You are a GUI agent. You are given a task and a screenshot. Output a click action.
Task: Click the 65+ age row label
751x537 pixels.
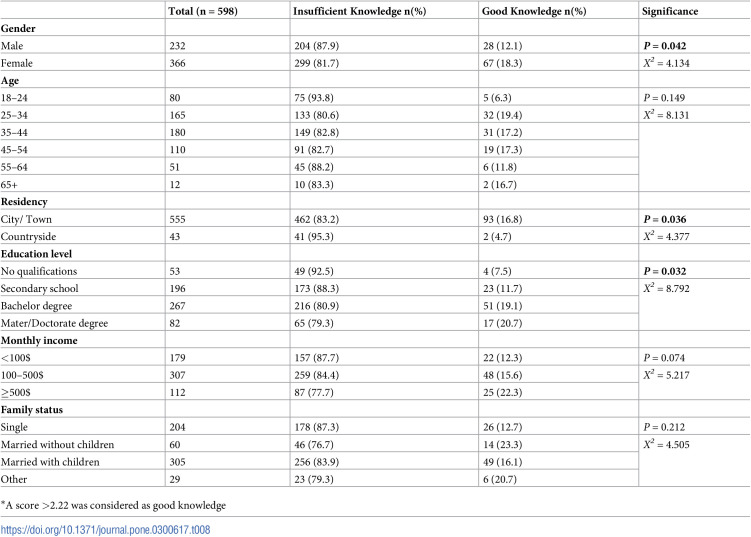click(9, 185)
